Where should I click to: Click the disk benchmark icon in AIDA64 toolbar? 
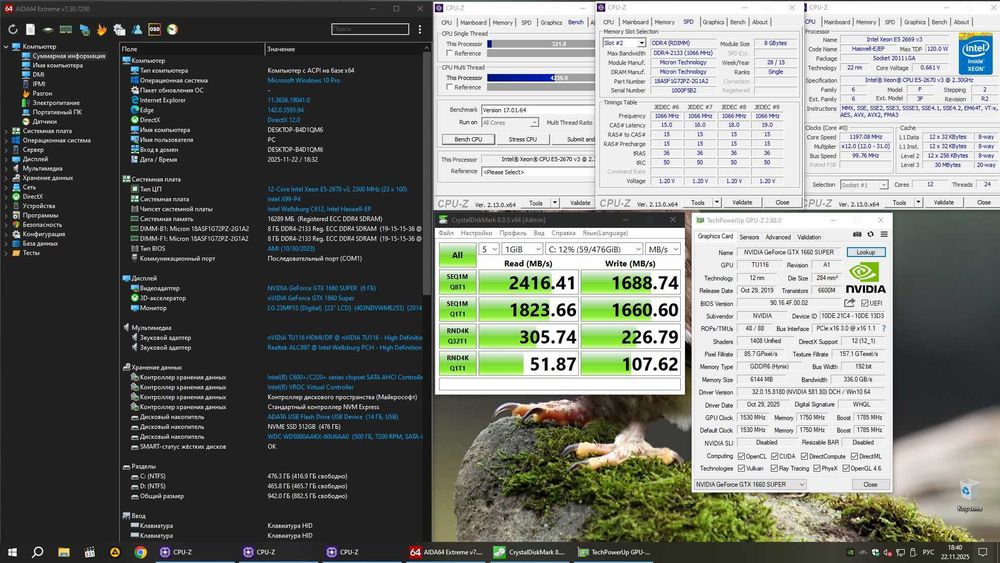click(48, 29)
